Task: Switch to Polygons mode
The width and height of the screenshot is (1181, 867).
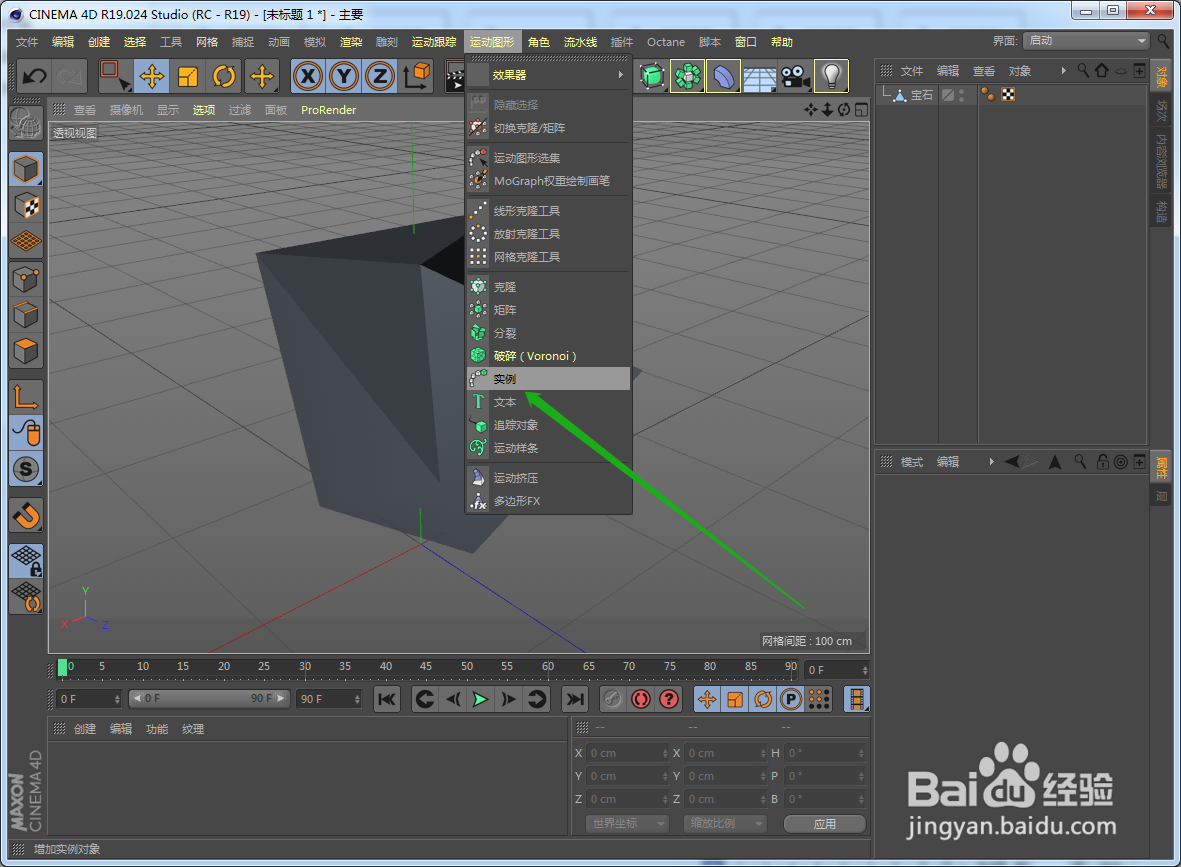Action: (x=26, y=351)
